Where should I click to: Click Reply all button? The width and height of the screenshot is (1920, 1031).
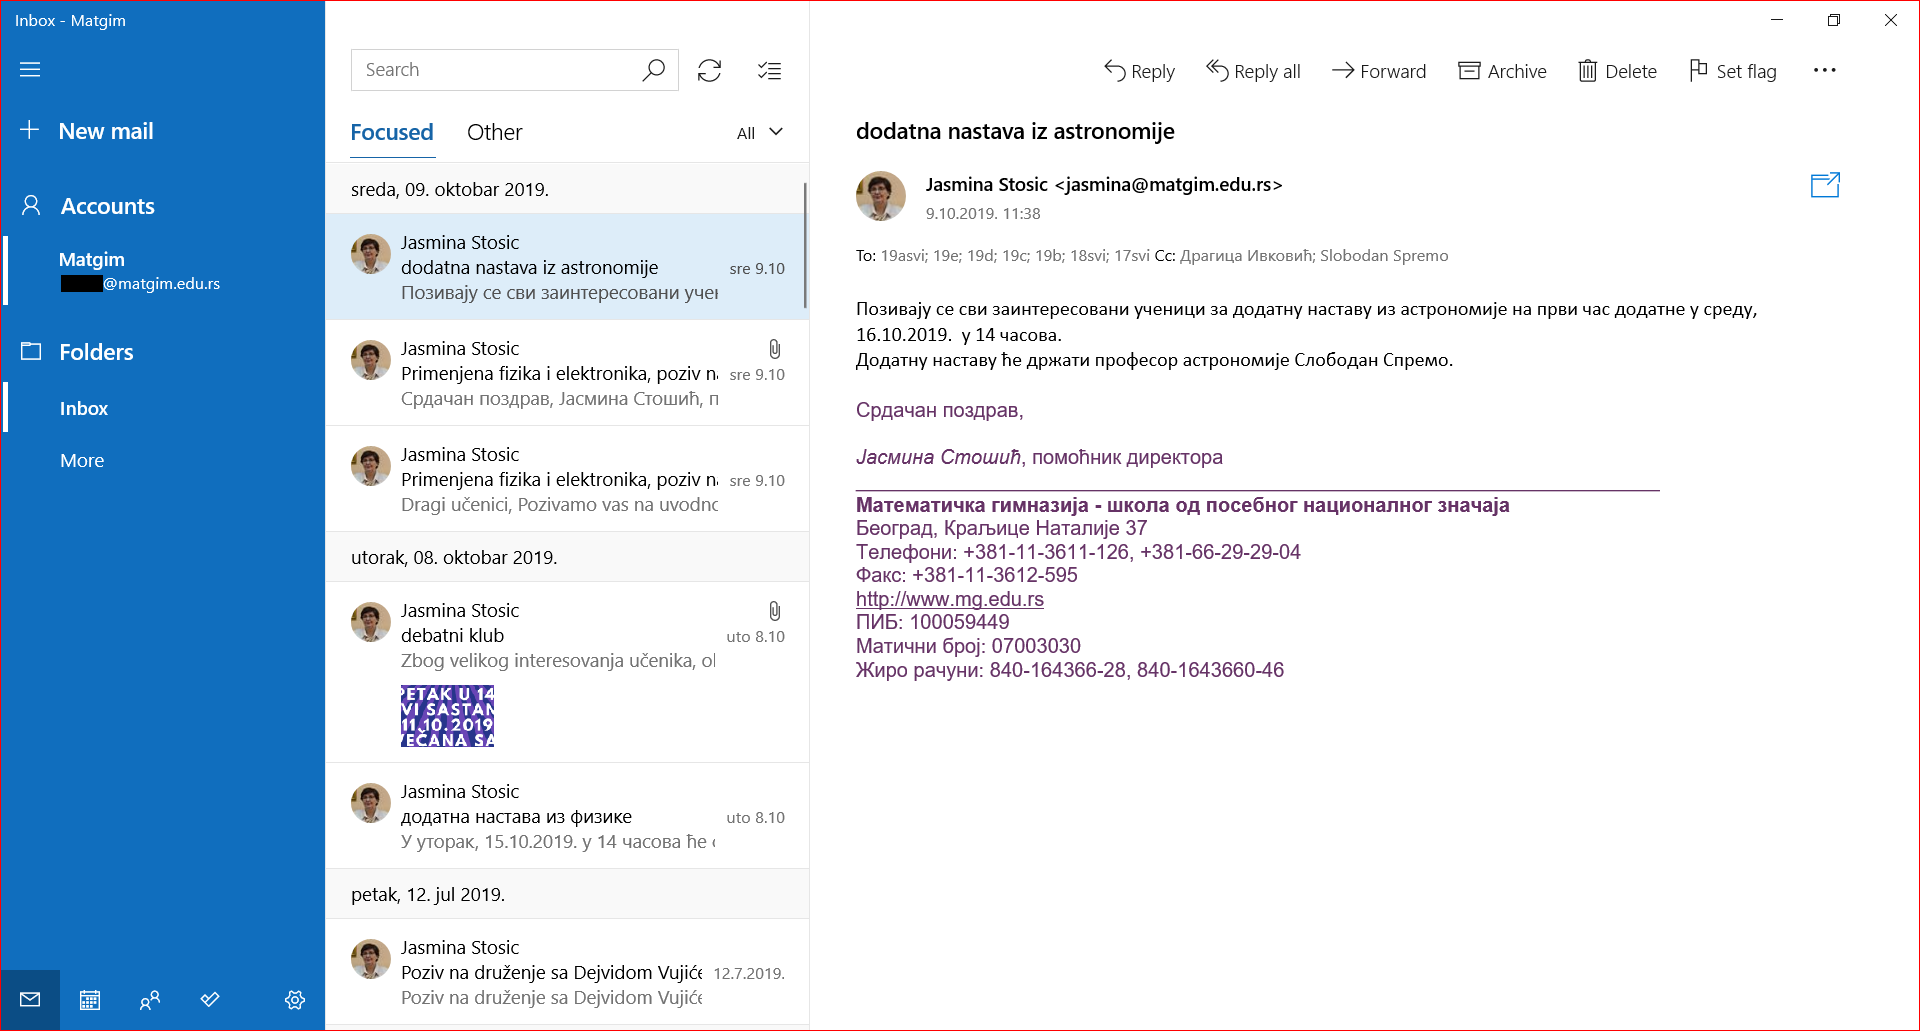(x=1254, y=71)
